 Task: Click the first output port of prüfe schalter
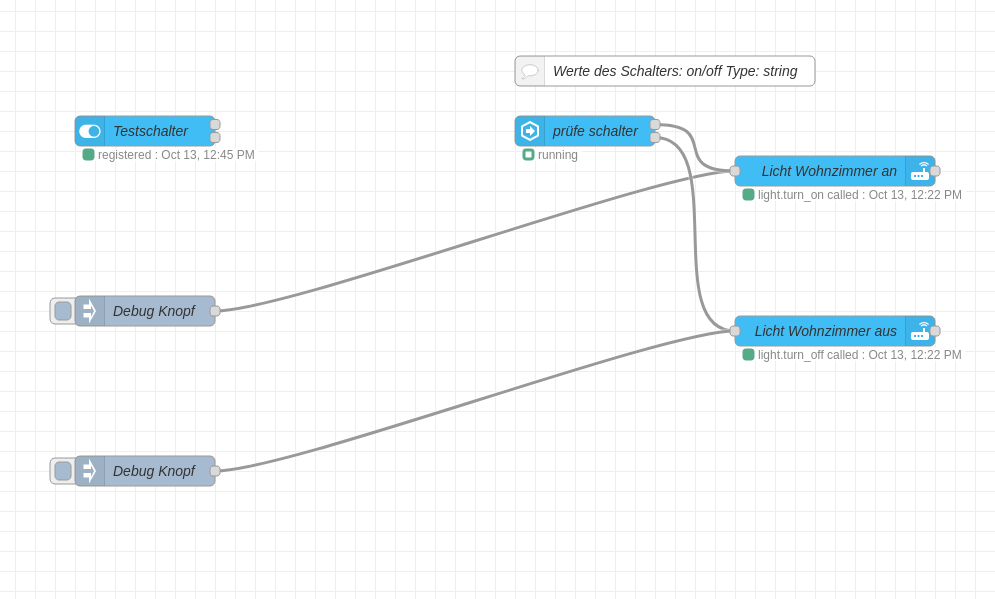pyautogui.click(x=655, y=125)
